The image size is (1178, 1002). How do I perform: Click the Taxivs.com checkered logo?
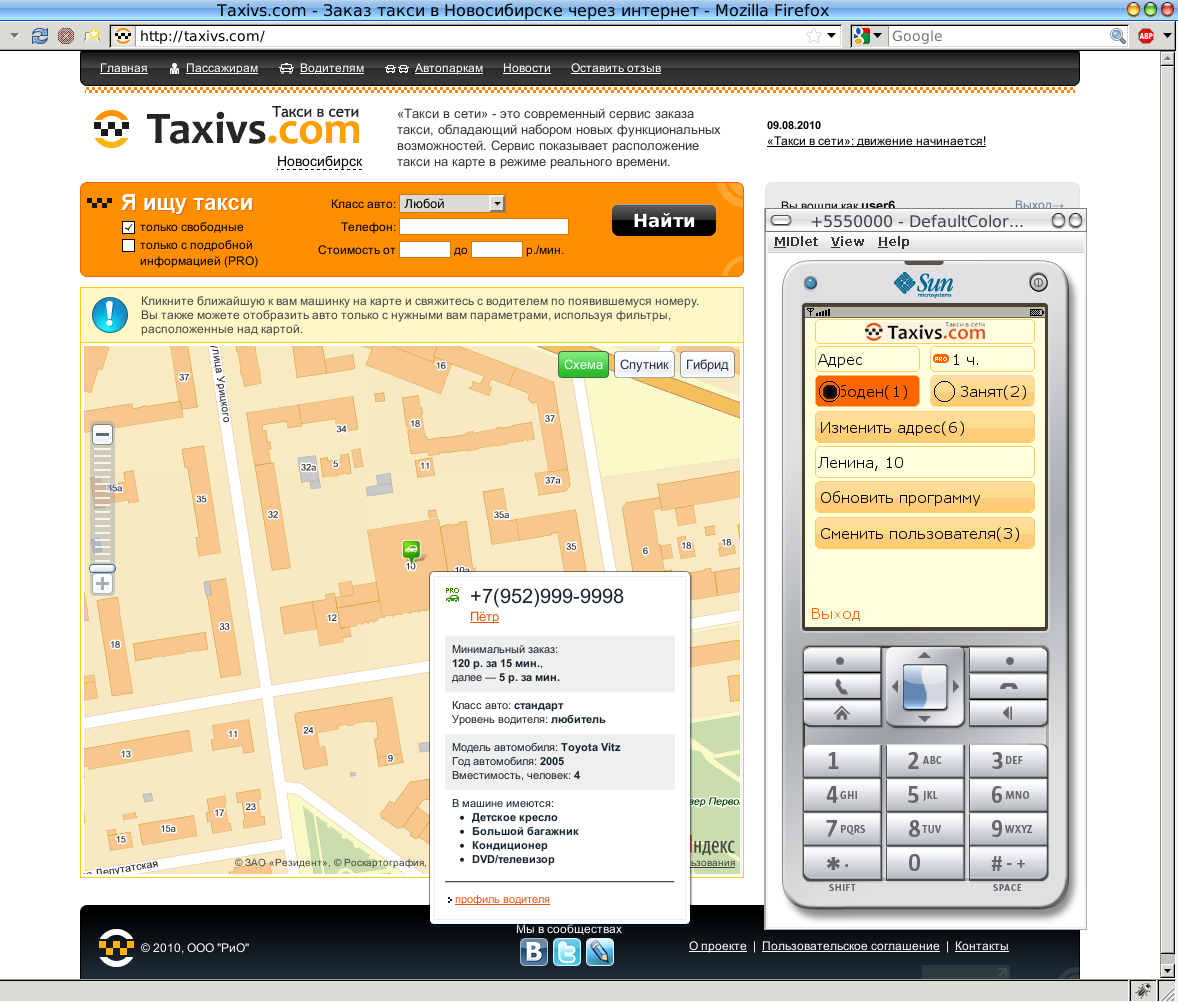pyautogui.click(x=113, y=130)
